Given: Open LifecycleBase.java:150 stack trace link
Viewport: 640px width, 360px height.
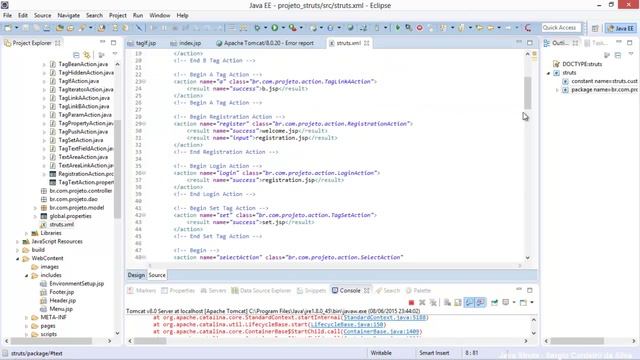Looking at the screenshot, I should click(x=347, y=324).
